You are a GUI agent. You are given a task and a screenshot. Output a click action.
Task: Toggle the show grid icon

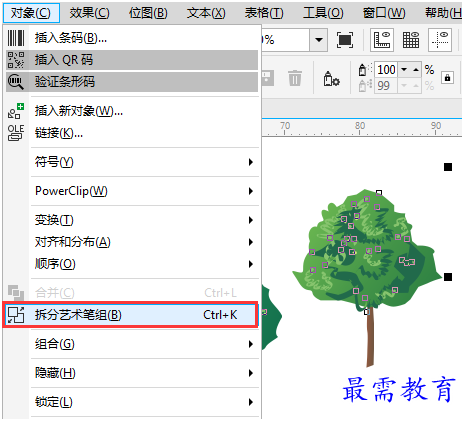click(411, 40)
